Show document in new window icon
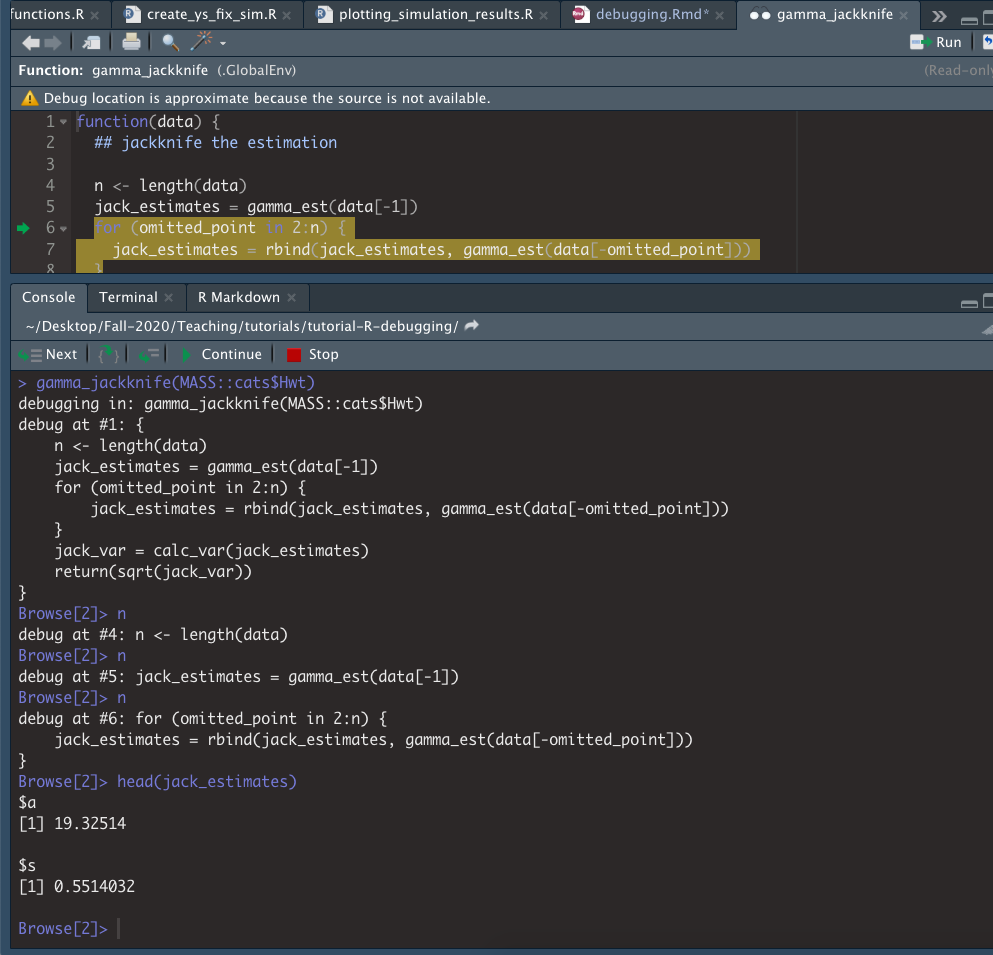993x955 pixels. click(x=91, y=43)
